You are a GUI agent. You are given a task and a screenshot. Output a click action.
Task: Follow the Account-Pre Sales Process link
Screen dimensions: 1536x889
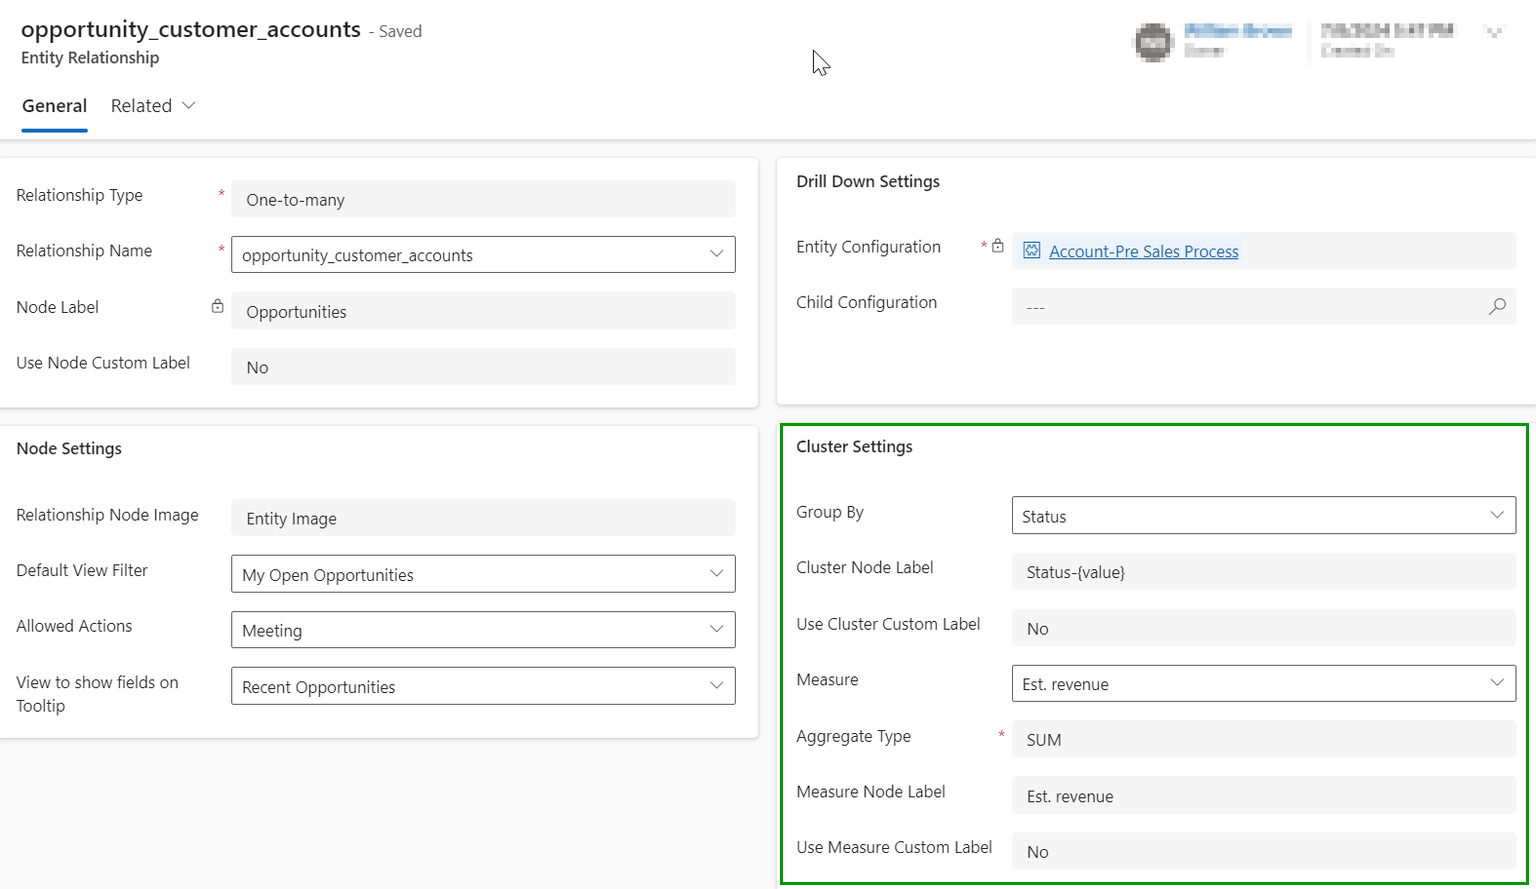1143,251
